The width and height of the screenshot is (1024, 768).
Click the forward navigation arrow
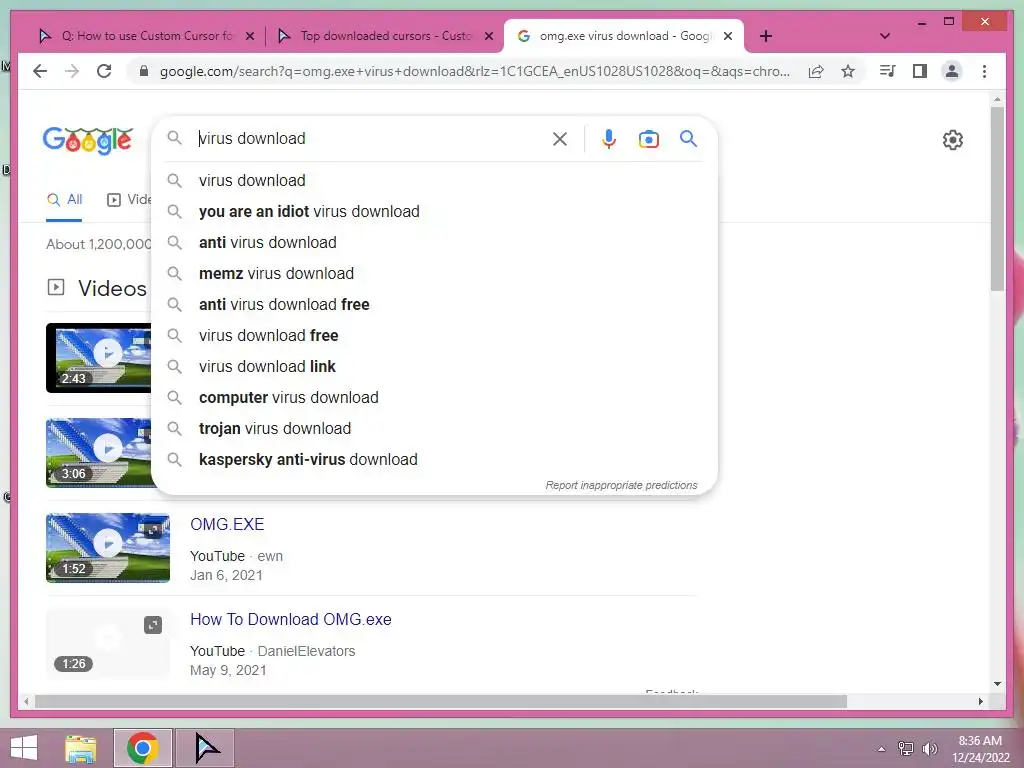pyautogui.click(x=72, y=71)
